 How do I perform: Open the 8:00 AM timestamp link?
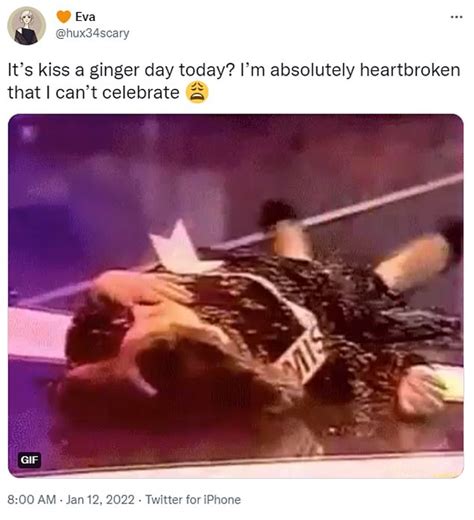pos(32,500)
